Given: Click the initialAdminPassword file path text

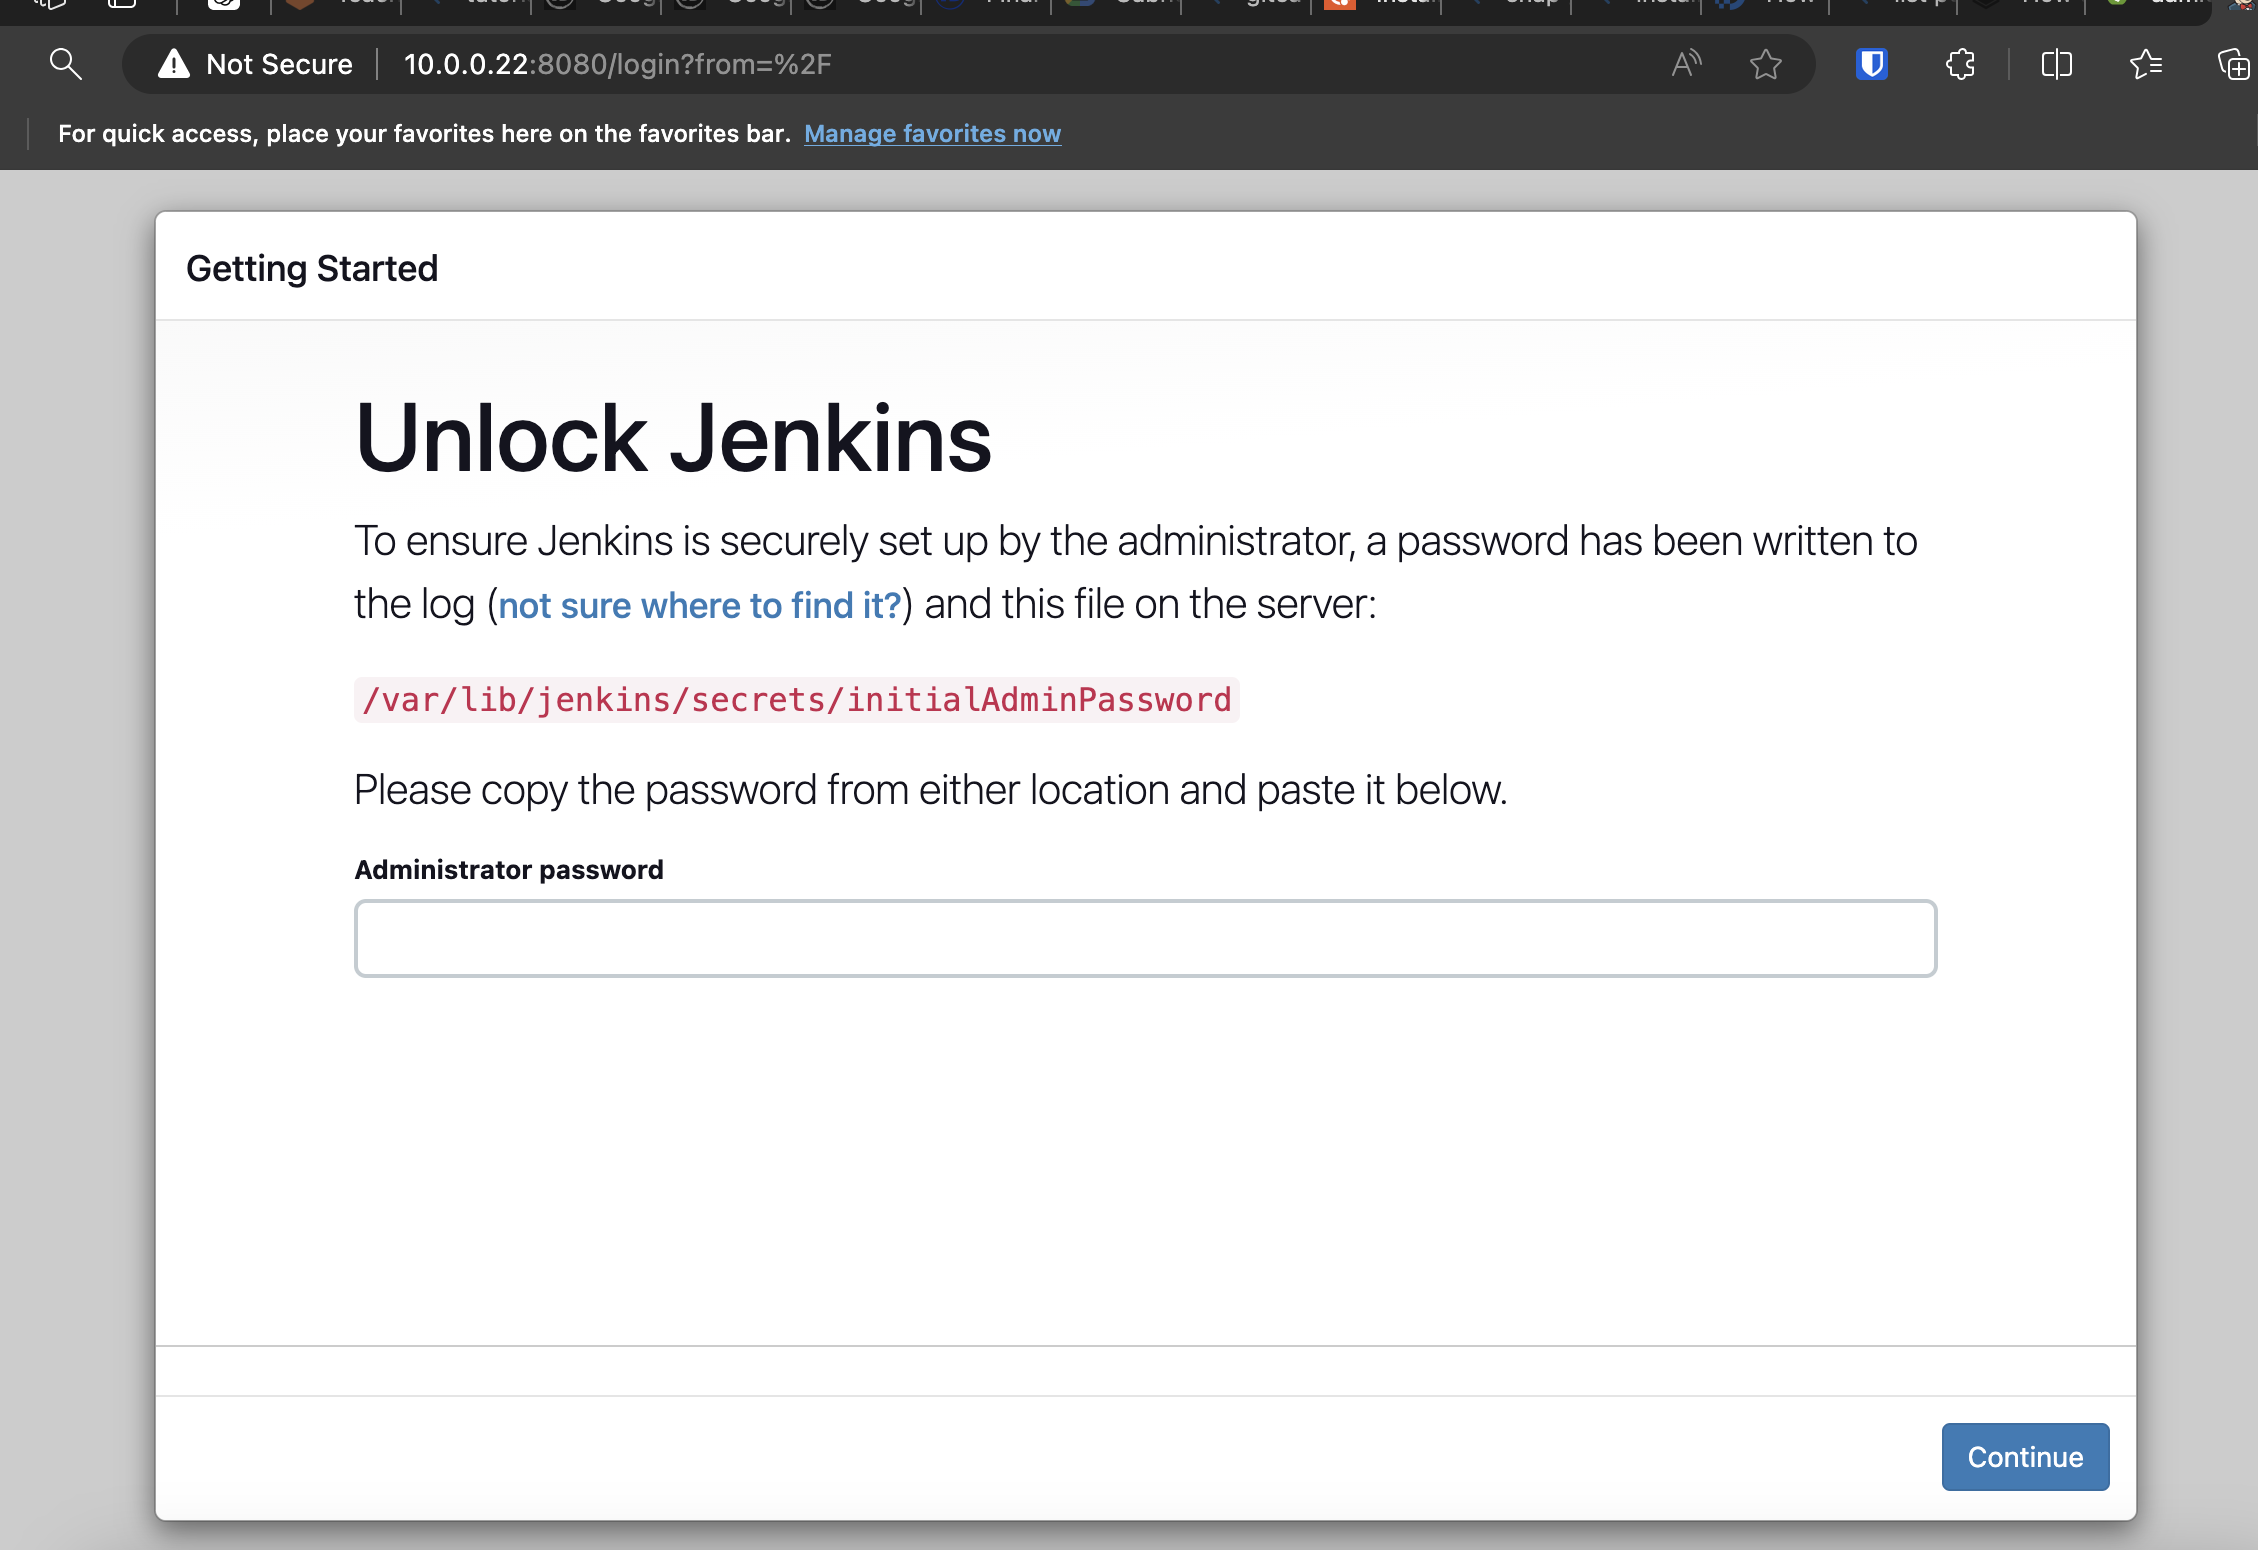Looking at the screenshot, I should 797,699.
